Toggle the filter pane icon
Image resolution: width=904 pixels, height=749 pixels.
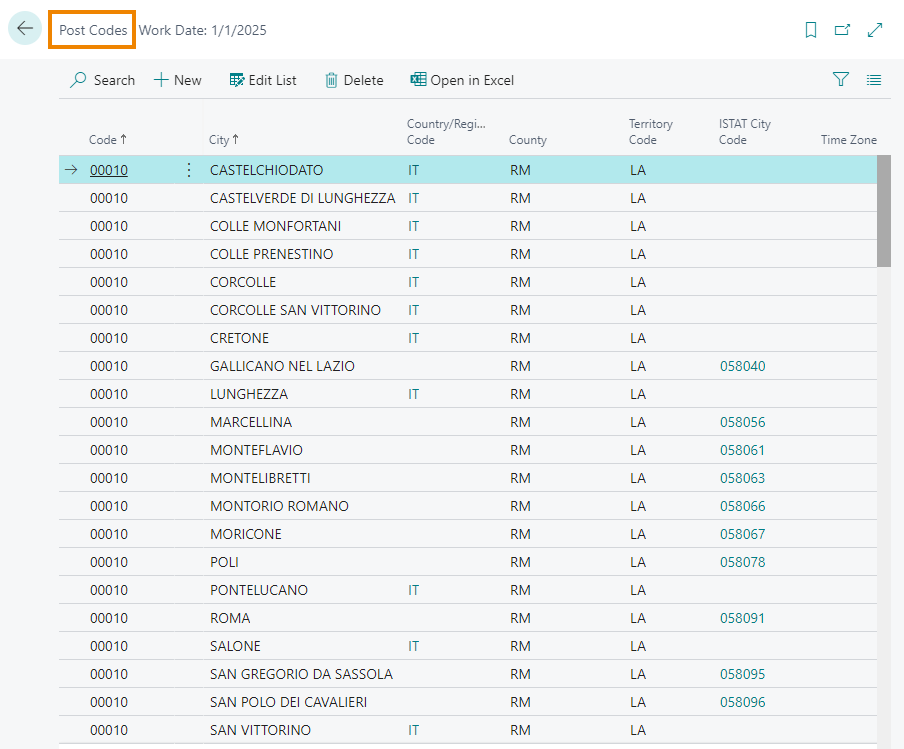coord(841,80)
